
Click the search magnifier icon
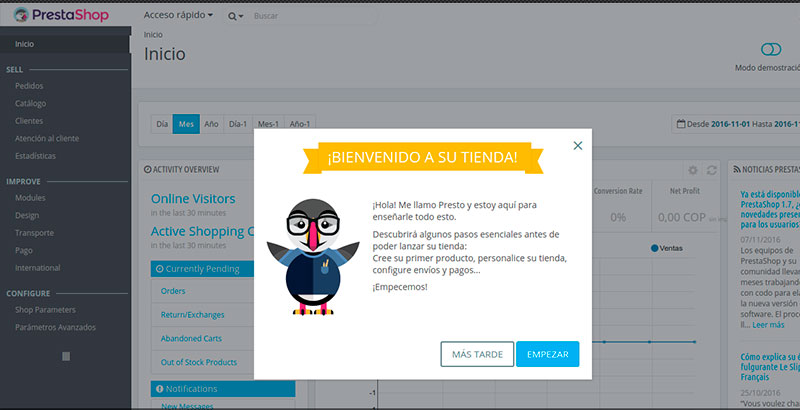pyautogui.click(x=232, y=16)
